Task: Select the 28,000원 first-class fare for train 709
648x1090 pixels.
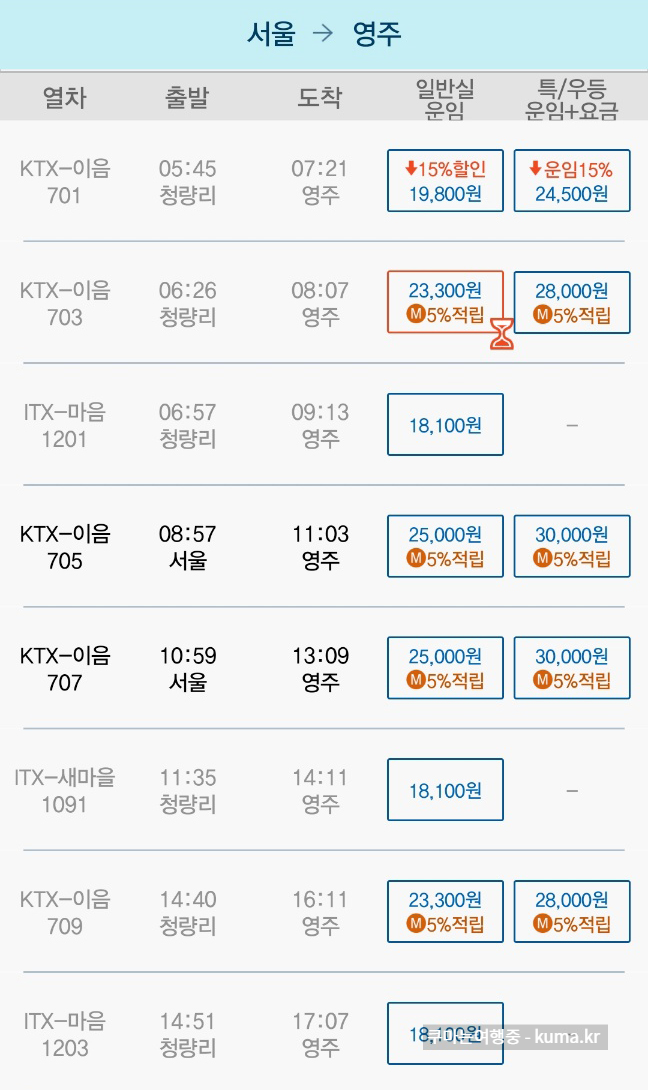Action: pos(572,912)
